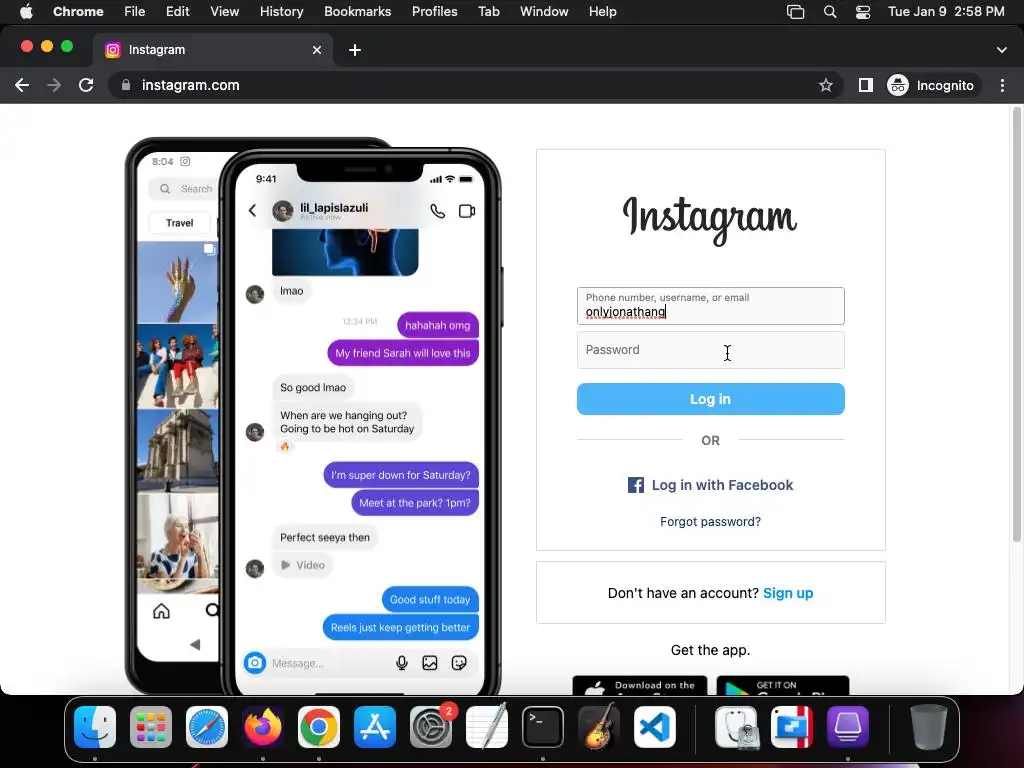Screen dimensions: 1024x768
Task: Open the History menu
Action: click(281, 11)
